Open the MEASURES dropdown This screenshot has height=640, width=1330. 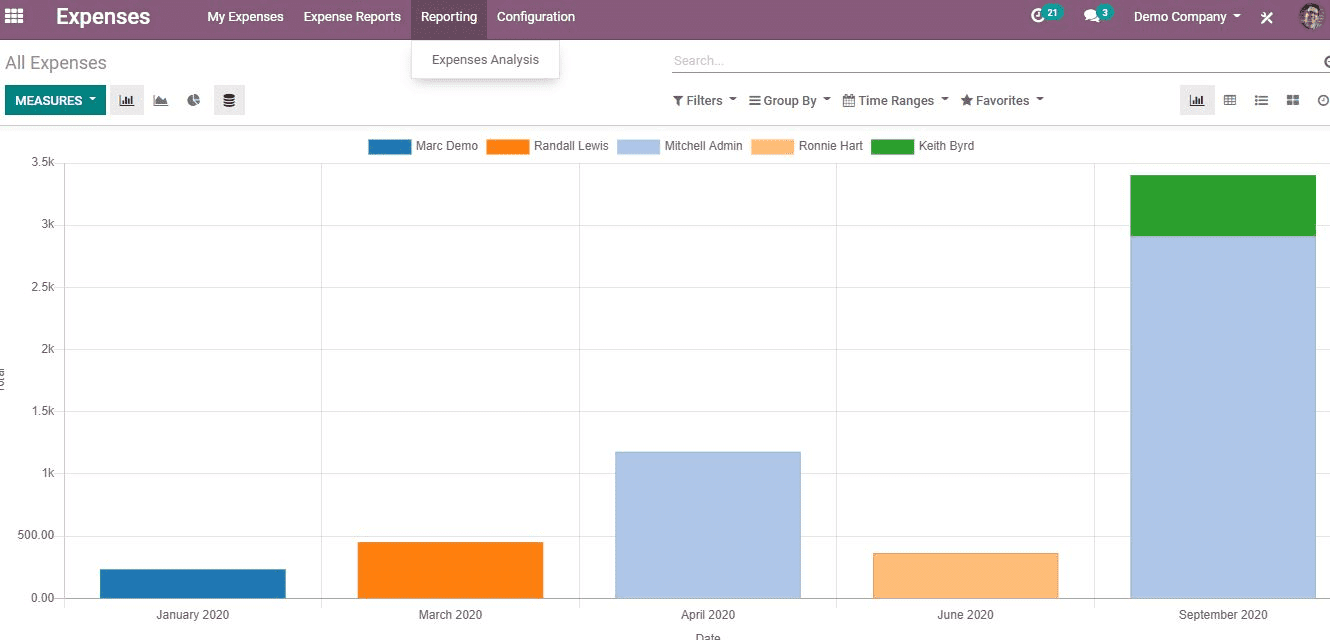(55, 100)
